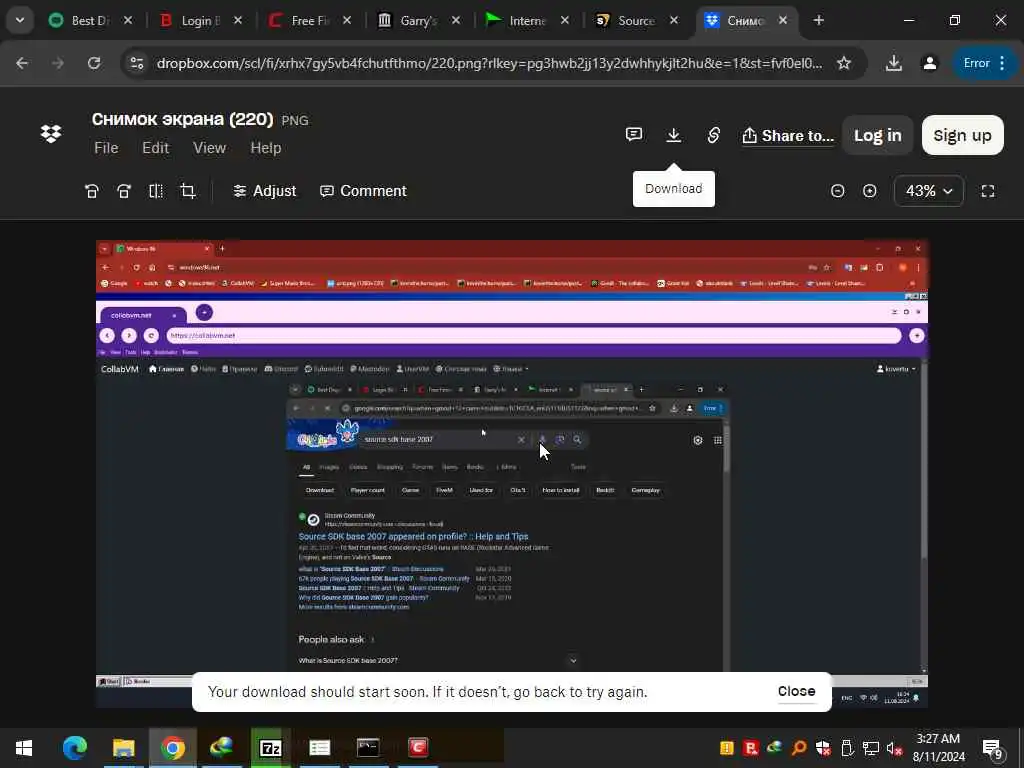Open 7-Zip from the taskbar
The width and height of the screenshot is (1024, 768).
tap(270, 747)
